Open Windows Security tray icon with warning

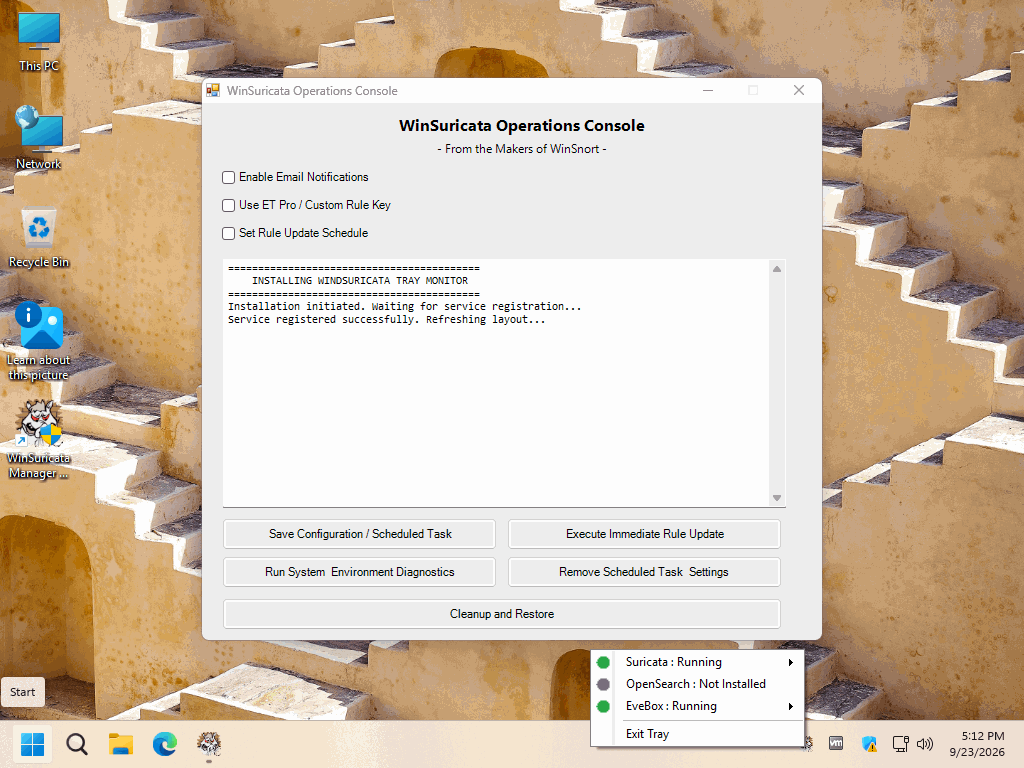tap(869, 743)
